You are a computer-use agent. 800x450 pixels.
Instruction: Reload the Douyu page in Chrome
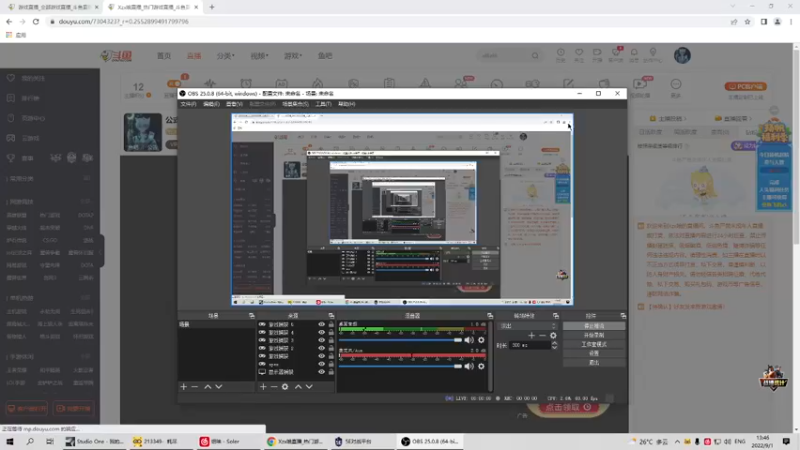tap(36, 21)
